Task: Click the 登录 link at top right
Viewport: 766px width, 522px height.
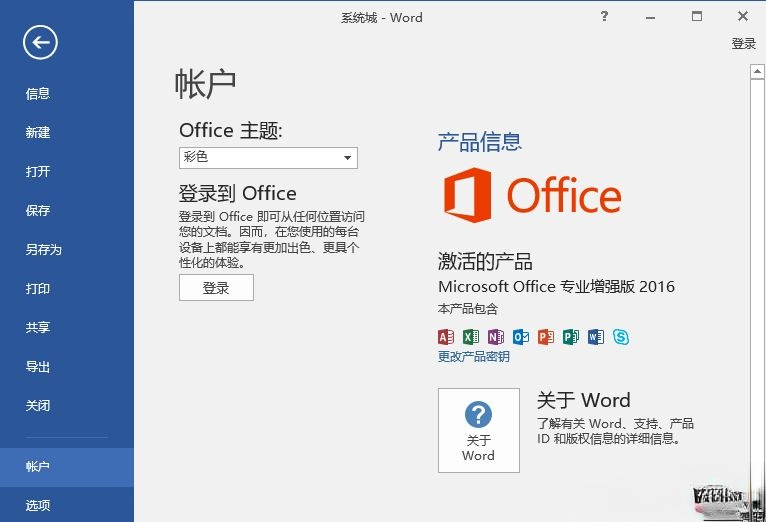Action: click(x=744, y=43)
